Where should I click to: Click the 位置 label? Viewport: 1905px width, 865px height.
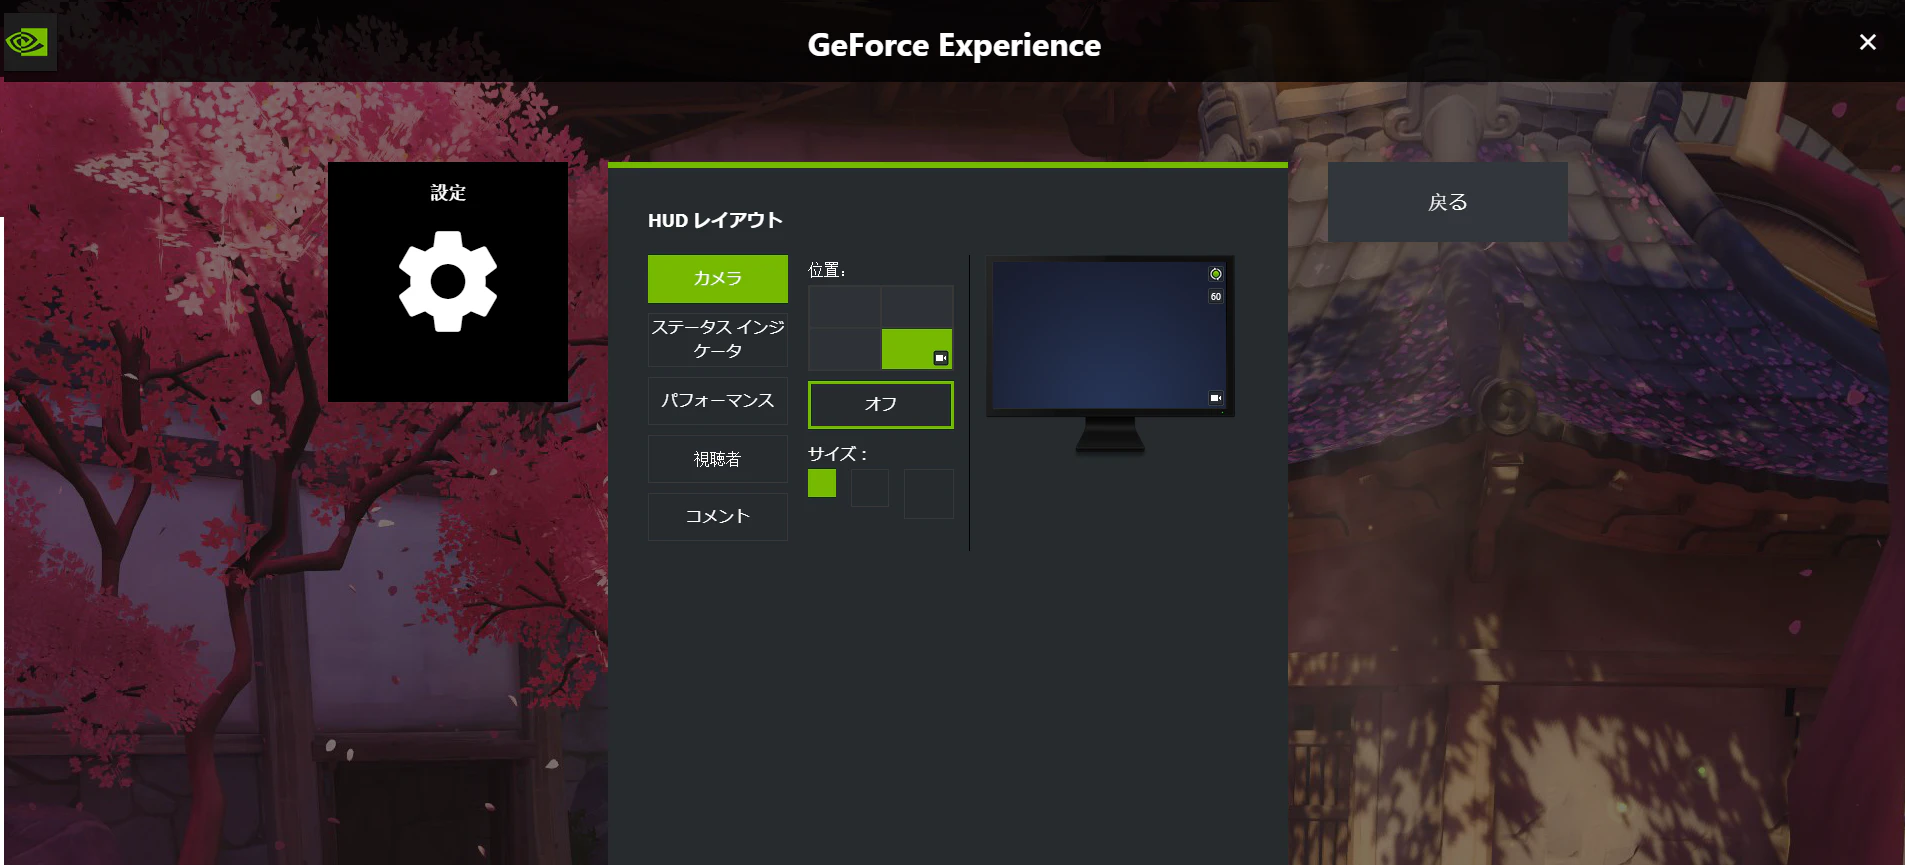827,270
